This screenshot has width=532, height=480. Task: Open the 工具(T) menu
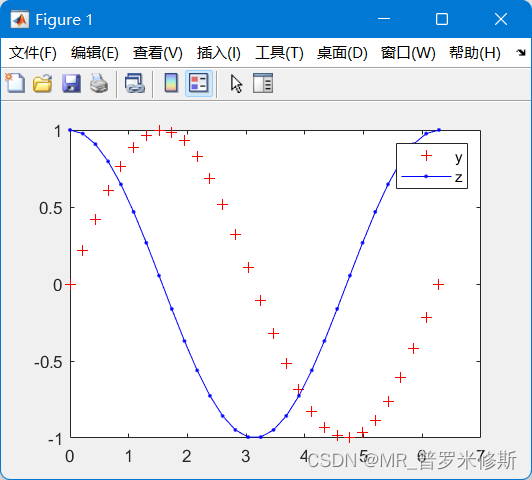(279, 53)
